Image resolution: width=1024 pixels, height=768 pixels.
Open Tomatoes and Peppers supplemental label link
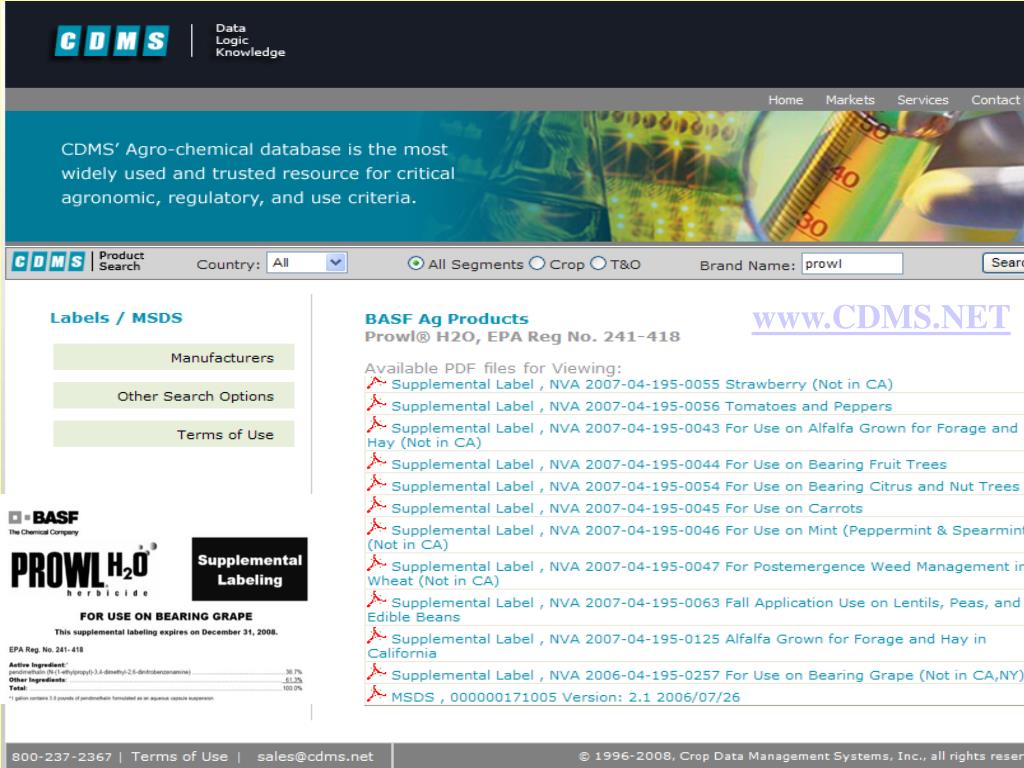(641, 406)
